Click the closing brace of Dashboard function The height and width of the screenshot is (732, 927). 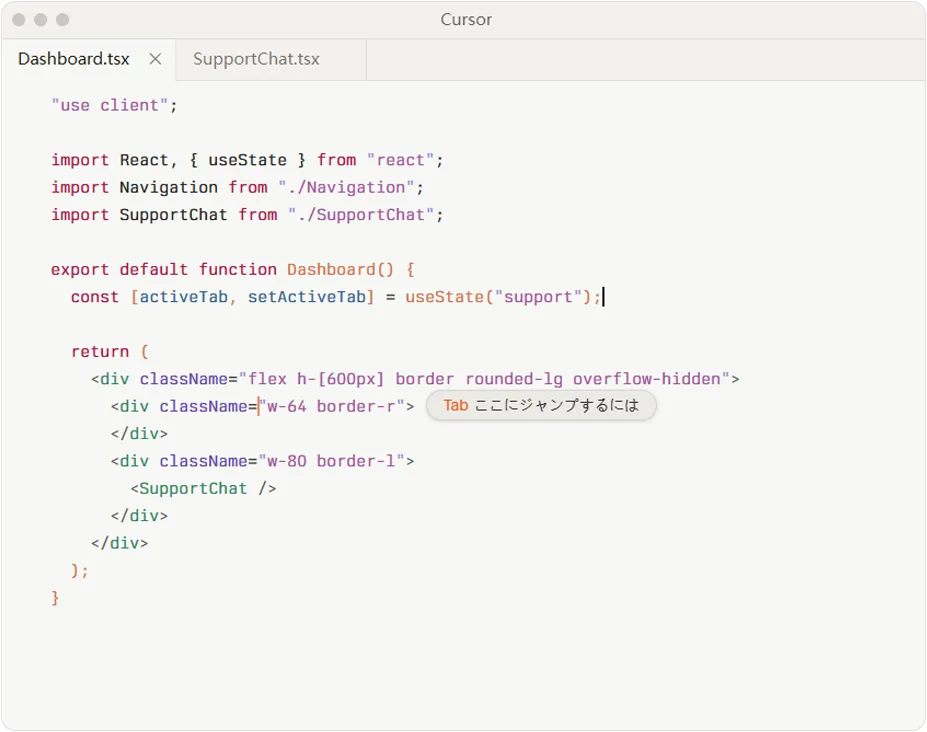55,598
